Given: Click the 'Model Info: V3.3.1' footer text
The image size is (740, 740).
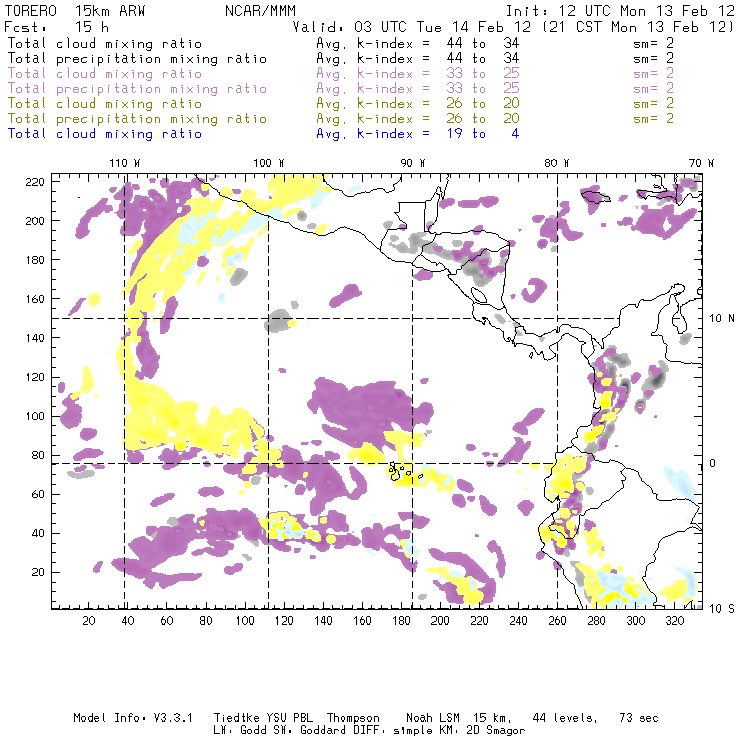Looking at the screenshot, I should (x=133, y=718).
